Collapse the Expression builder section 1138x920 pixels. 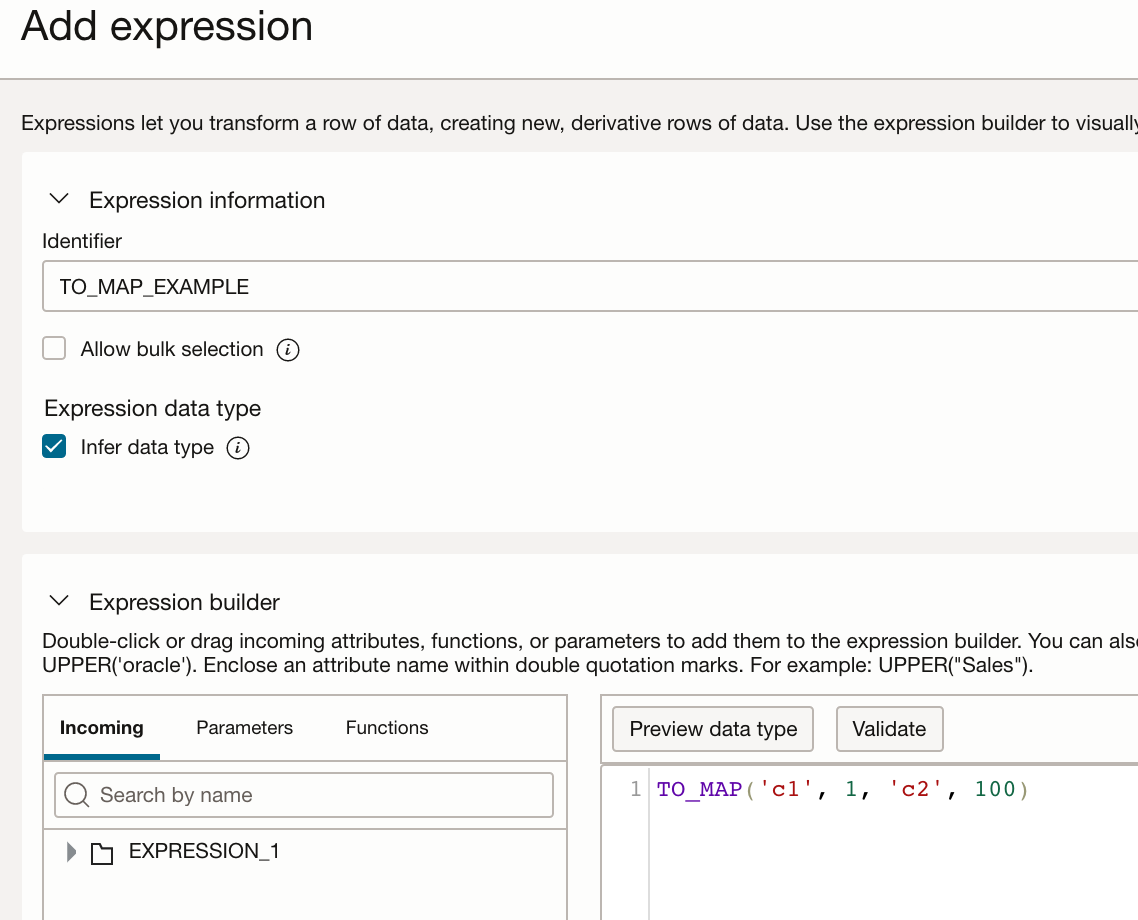pyautogui.click(x=60, y=602)
